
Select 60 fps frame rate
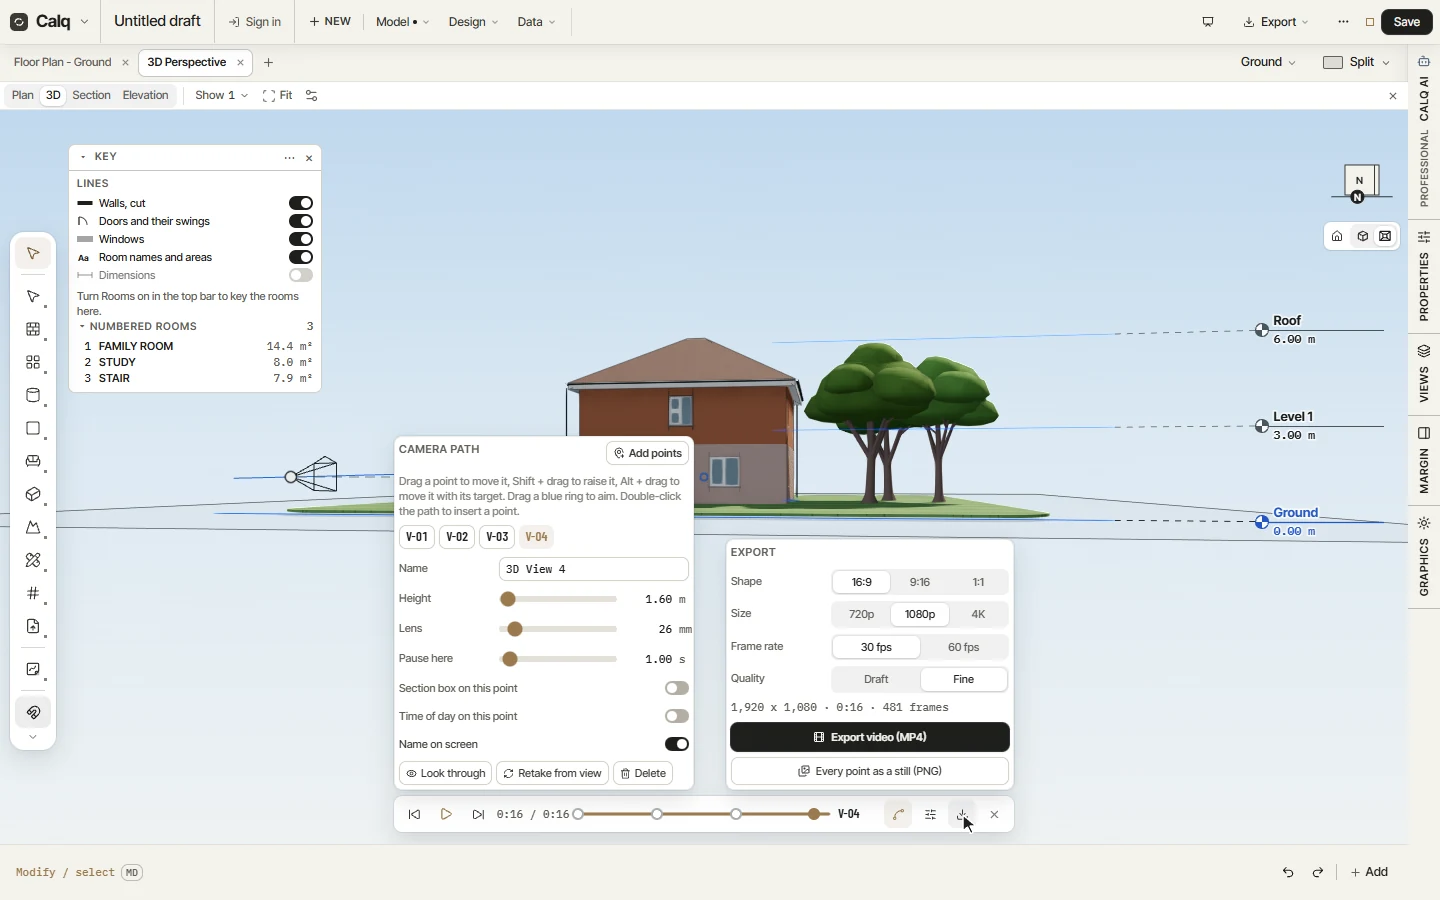point(964,648)
